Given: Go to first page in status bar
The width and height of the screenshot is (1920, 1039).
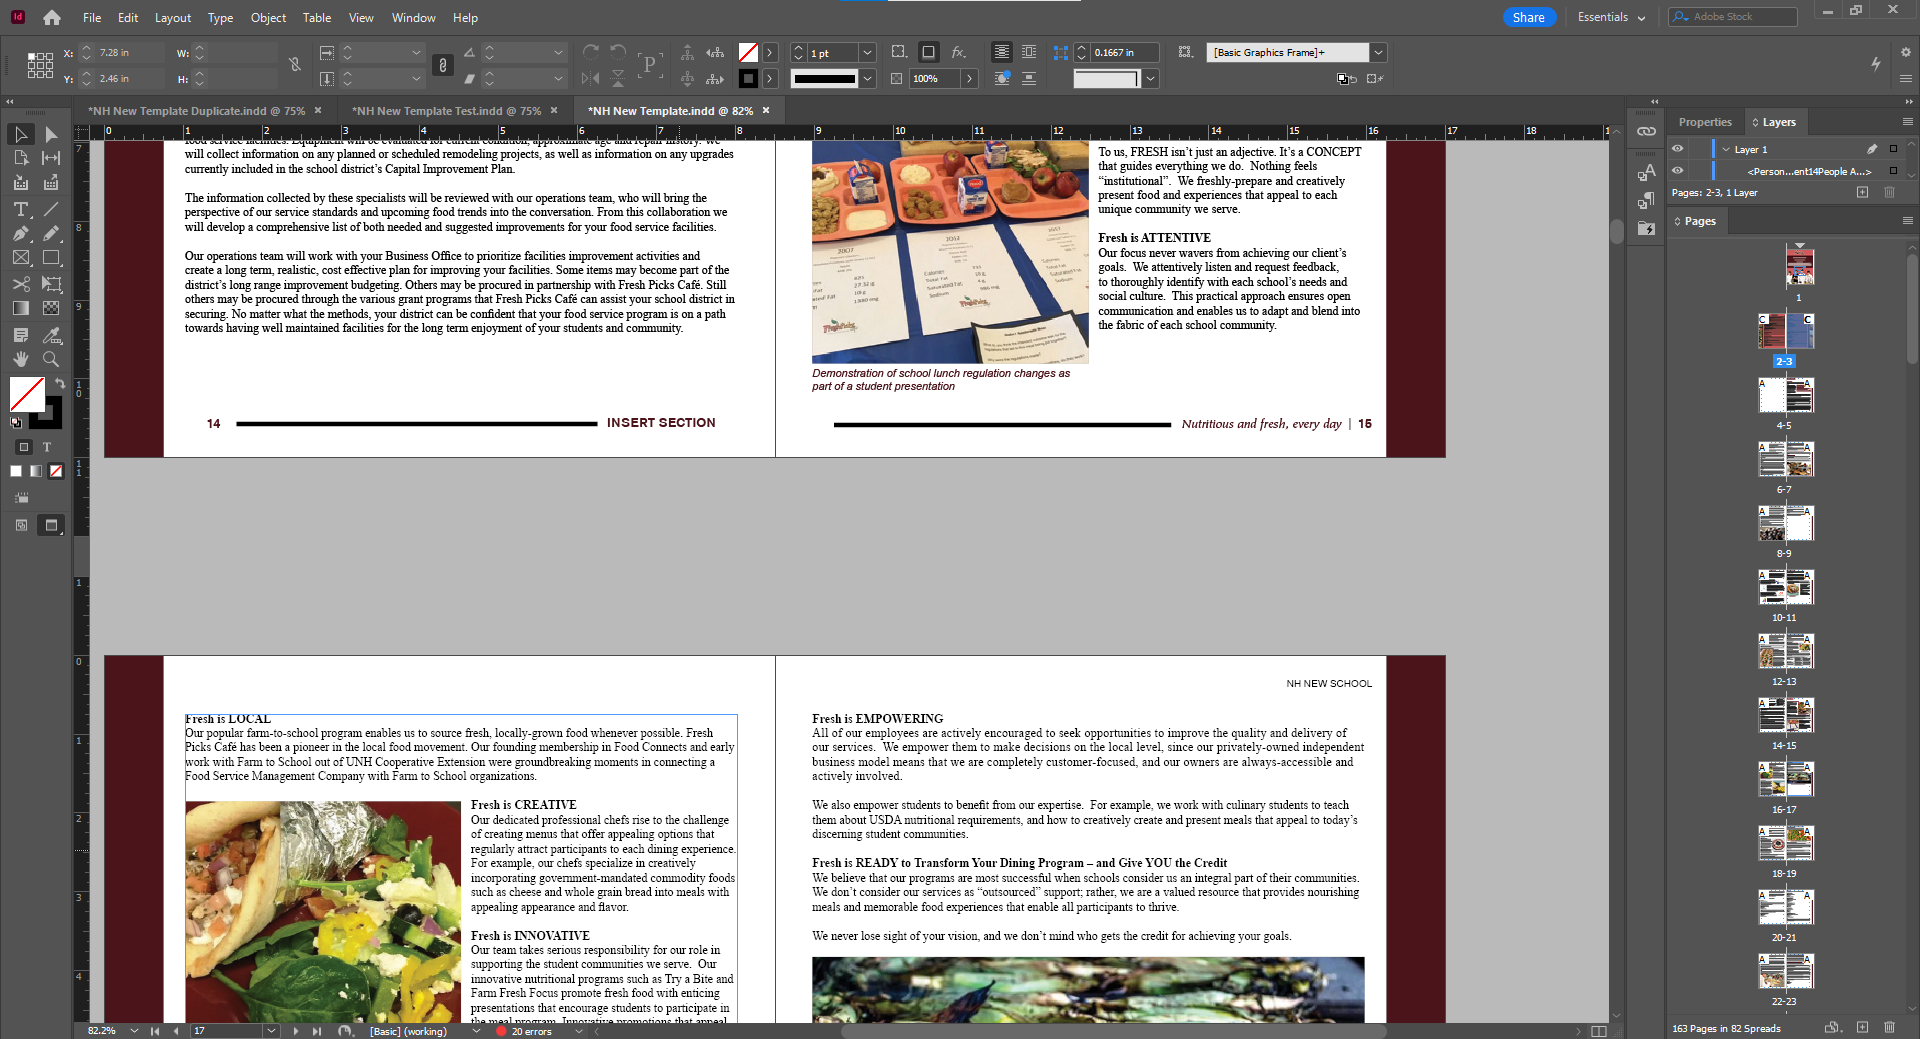Looking at the screenshot, I should [155, 1031].
